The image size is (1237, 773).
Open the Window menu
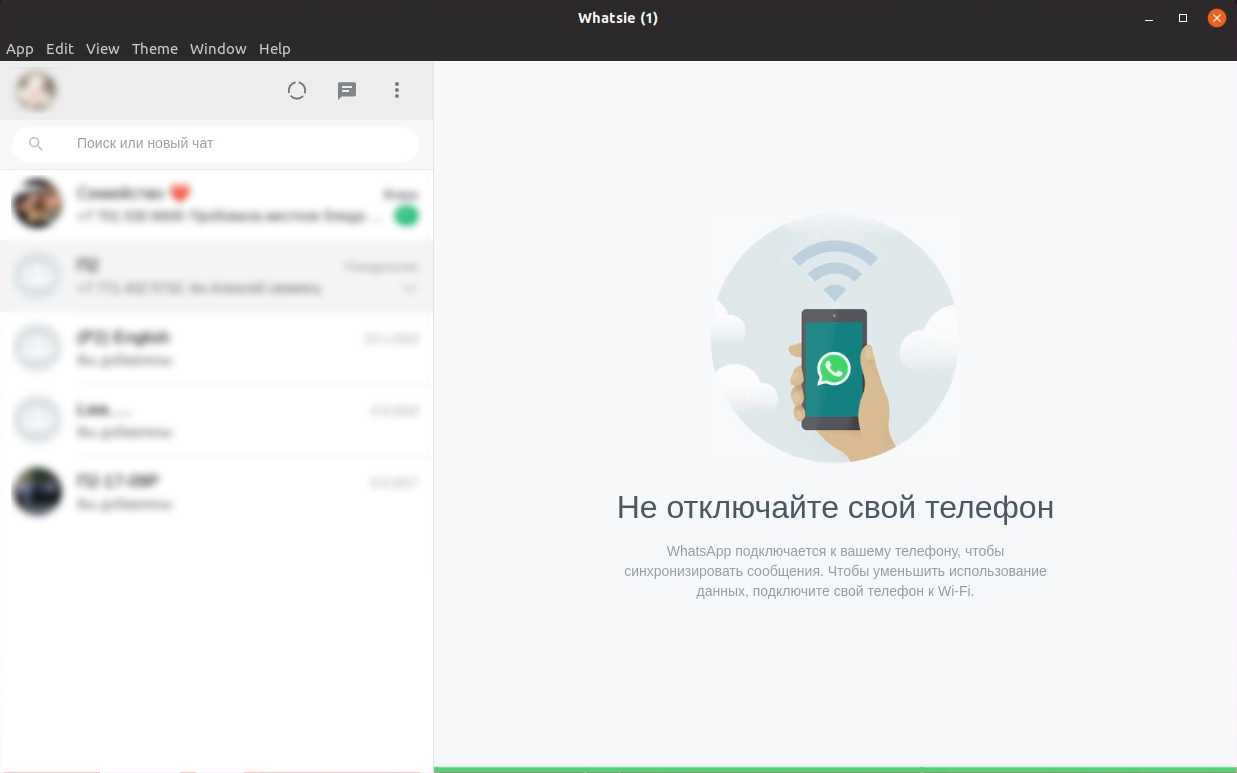(x=218, y=48)
